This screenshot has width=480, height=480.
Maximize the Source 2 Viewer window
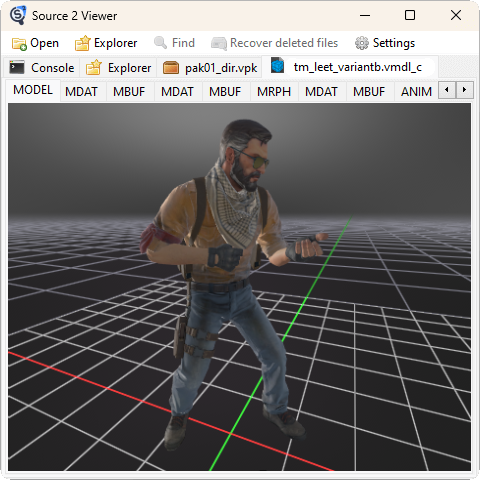410,15
